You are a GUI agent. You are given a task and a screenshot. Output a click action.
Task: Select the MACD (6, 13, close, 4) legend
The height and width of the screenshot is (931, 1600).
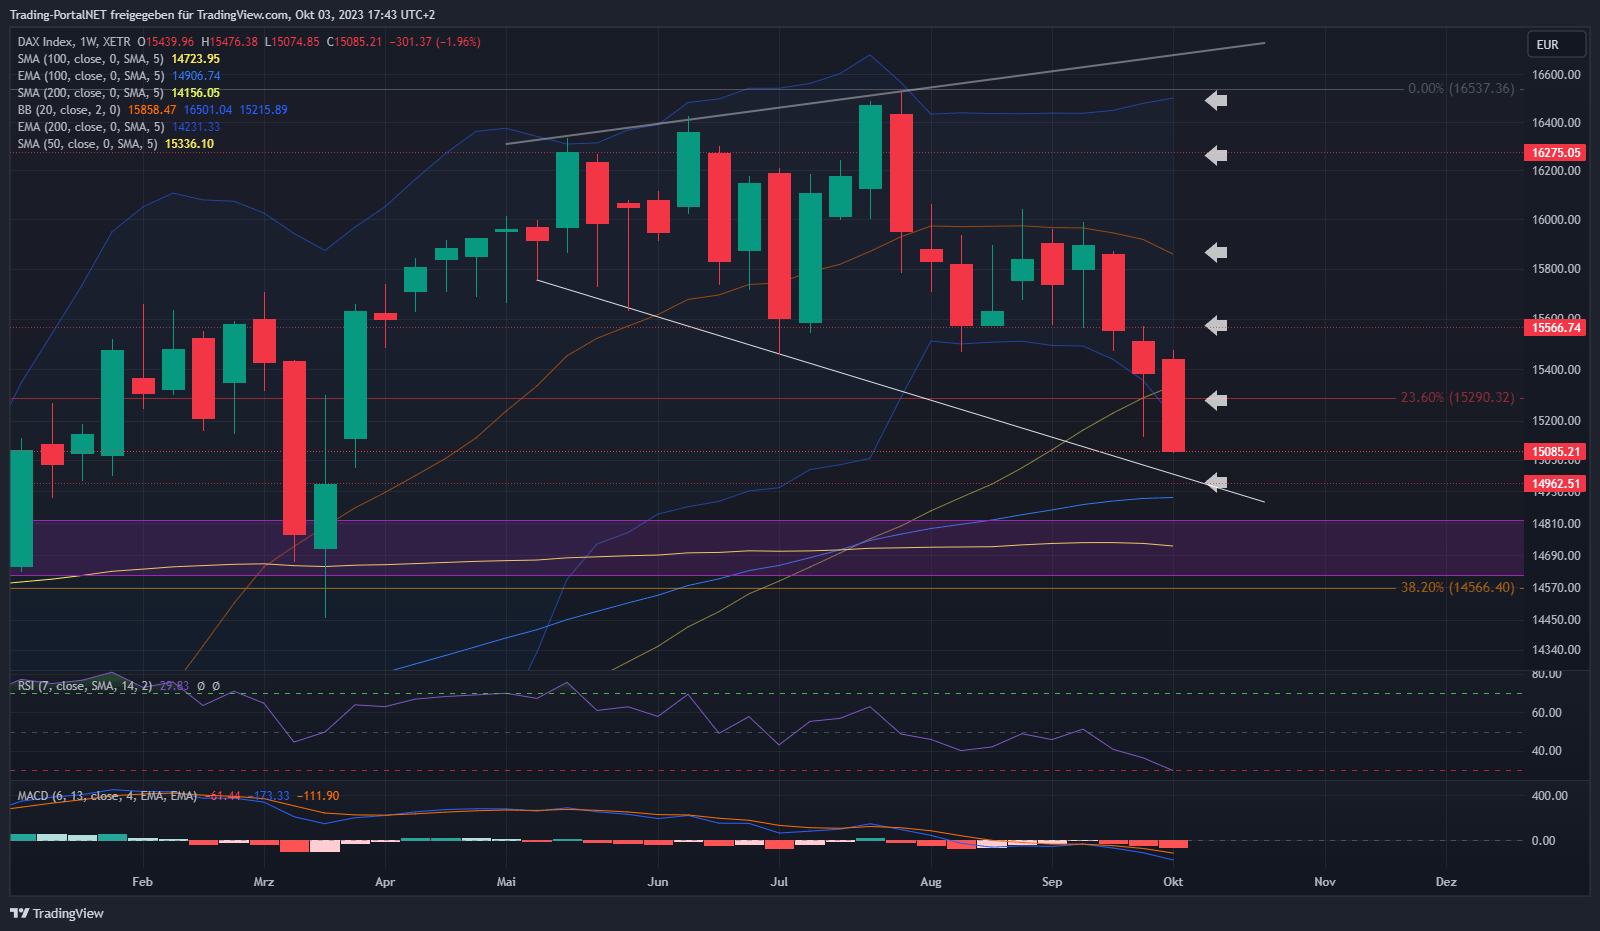click(107, 796)
